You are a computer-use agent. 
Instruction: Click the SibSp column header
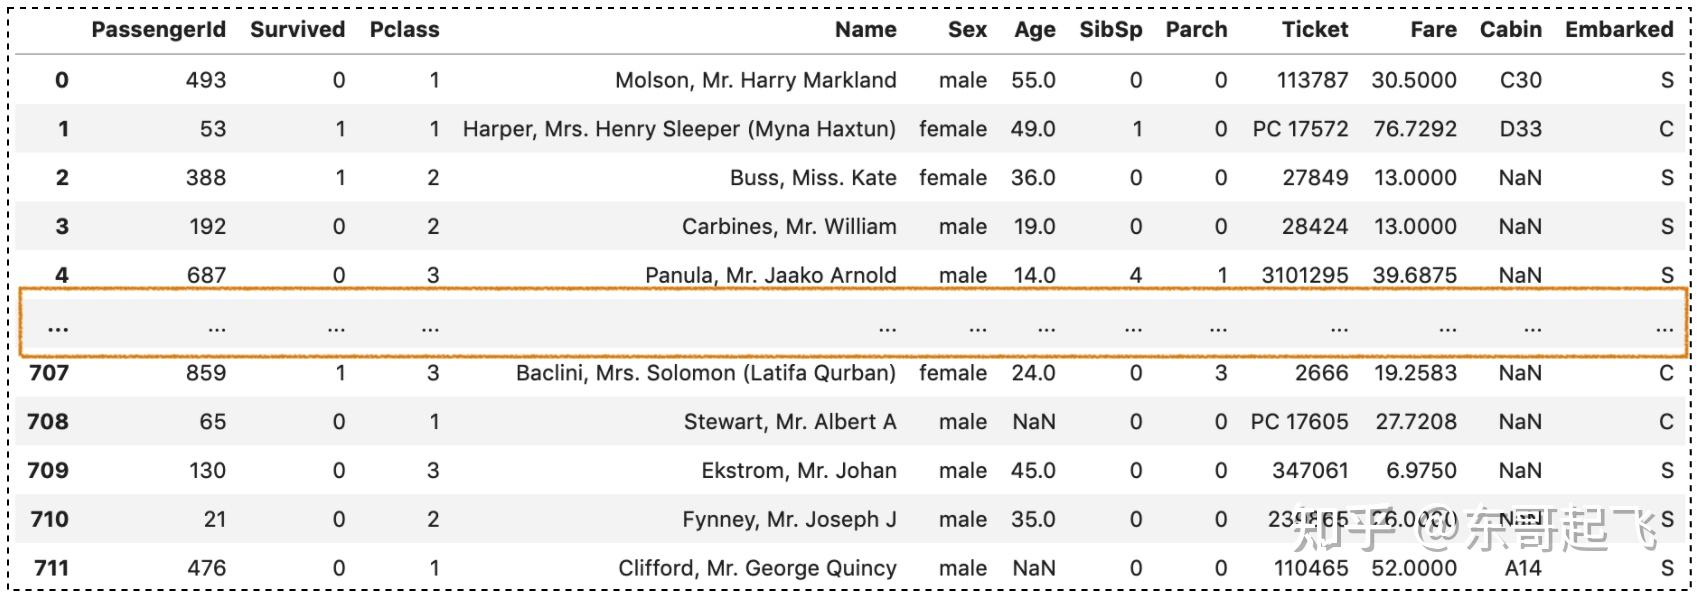pyautogui.click(x=1110, y=30)
